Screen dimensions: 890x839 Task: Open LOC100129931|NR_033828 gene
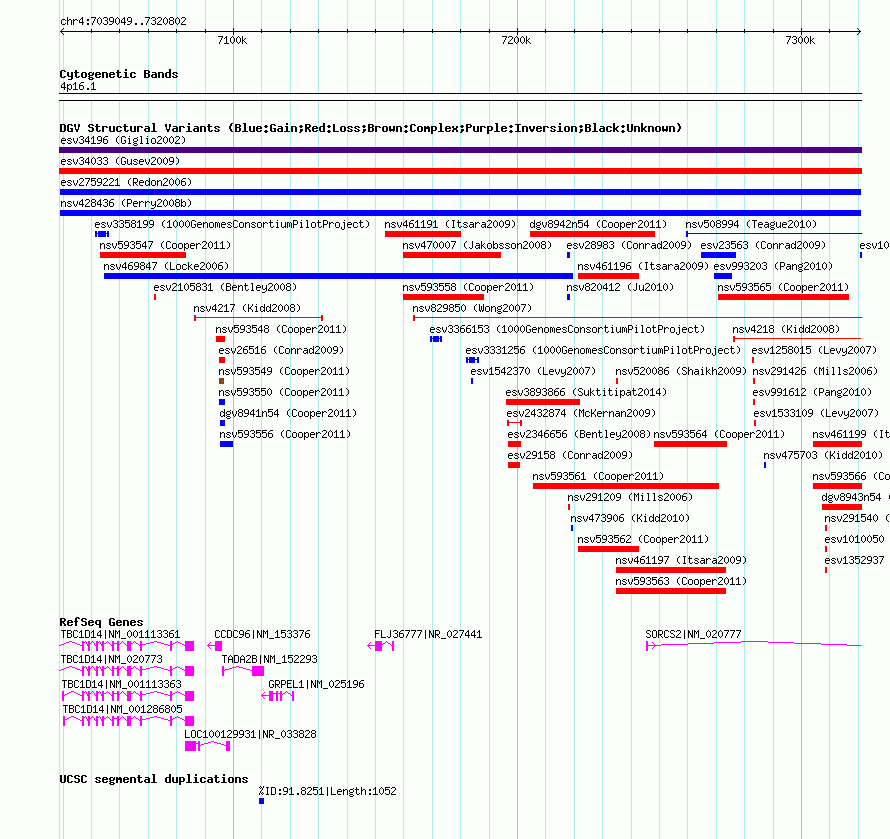(x=208, y=746)
